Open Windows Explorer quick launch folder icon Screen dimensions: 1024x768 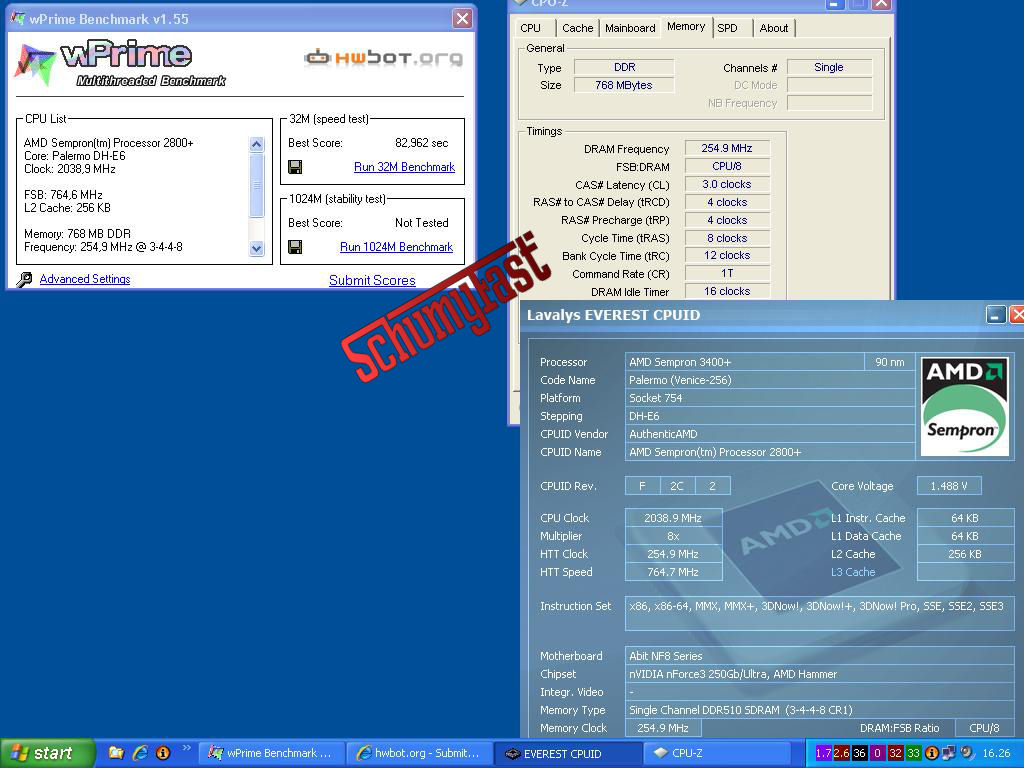pyautogui.click(x=116, y=753)
